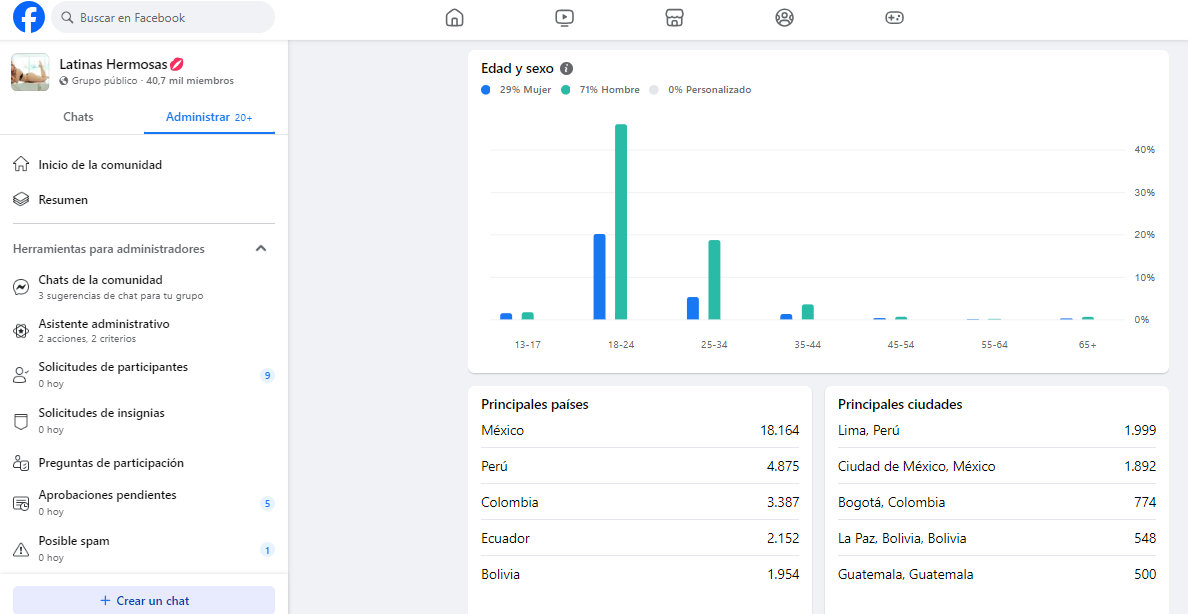Screen dimensions: 1188x614
Task: Open the Groups icon in top bar
Action: coord(784,17)
